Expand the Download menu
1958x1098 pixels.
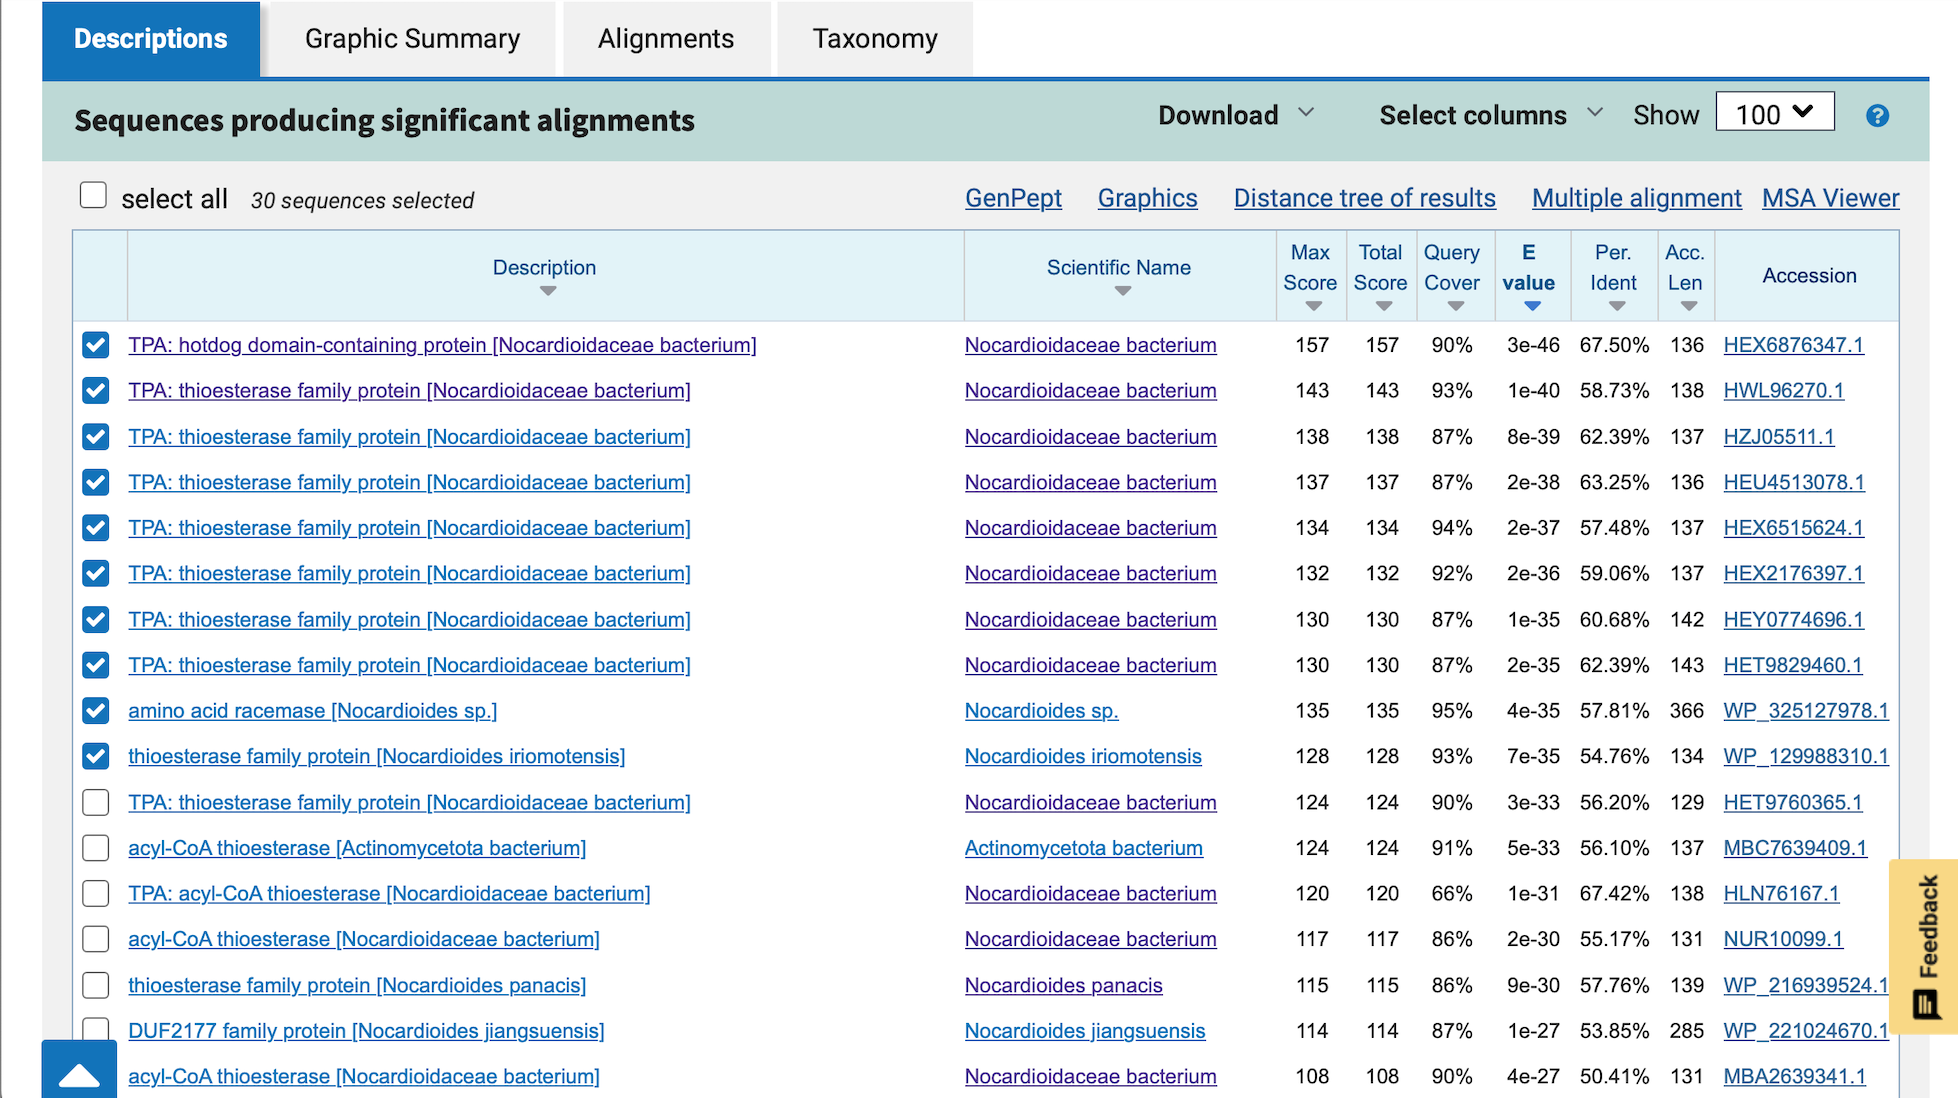(x=1236, y=115)
